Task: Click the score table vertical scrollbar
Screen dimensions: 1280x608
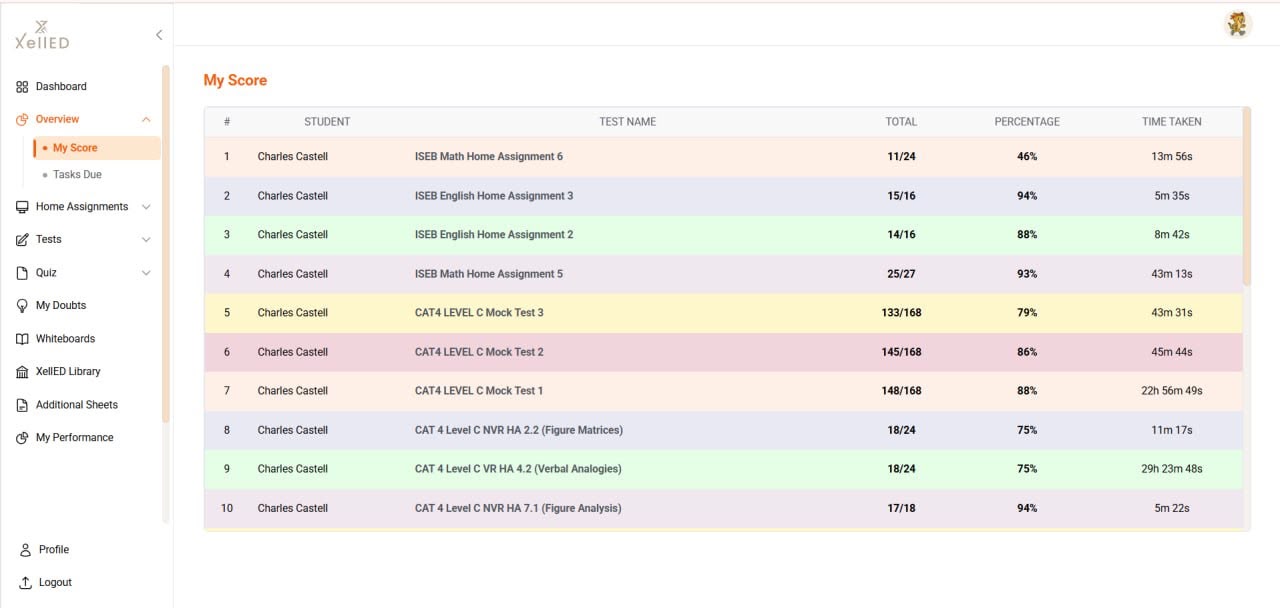Action: pos(1246,196)
